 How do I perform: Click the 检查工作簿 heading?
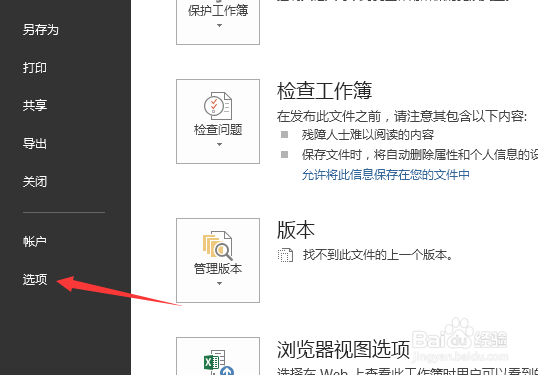tap(324, 91)
